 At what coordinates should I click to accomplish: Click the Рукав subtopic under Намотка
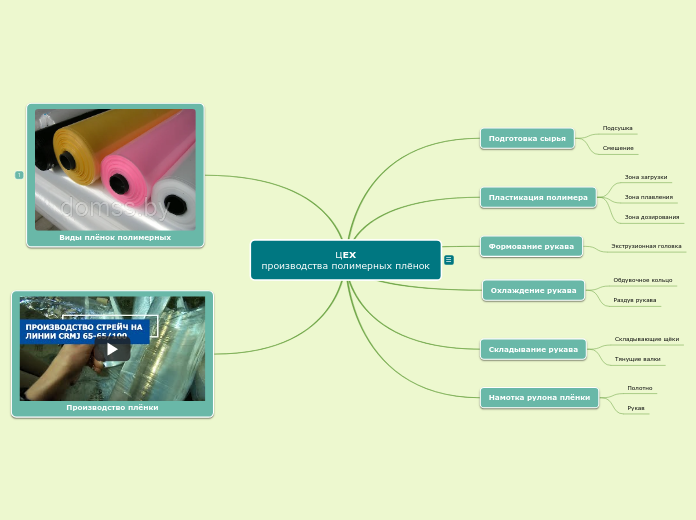pyautogui.click(x=636, y=408)
